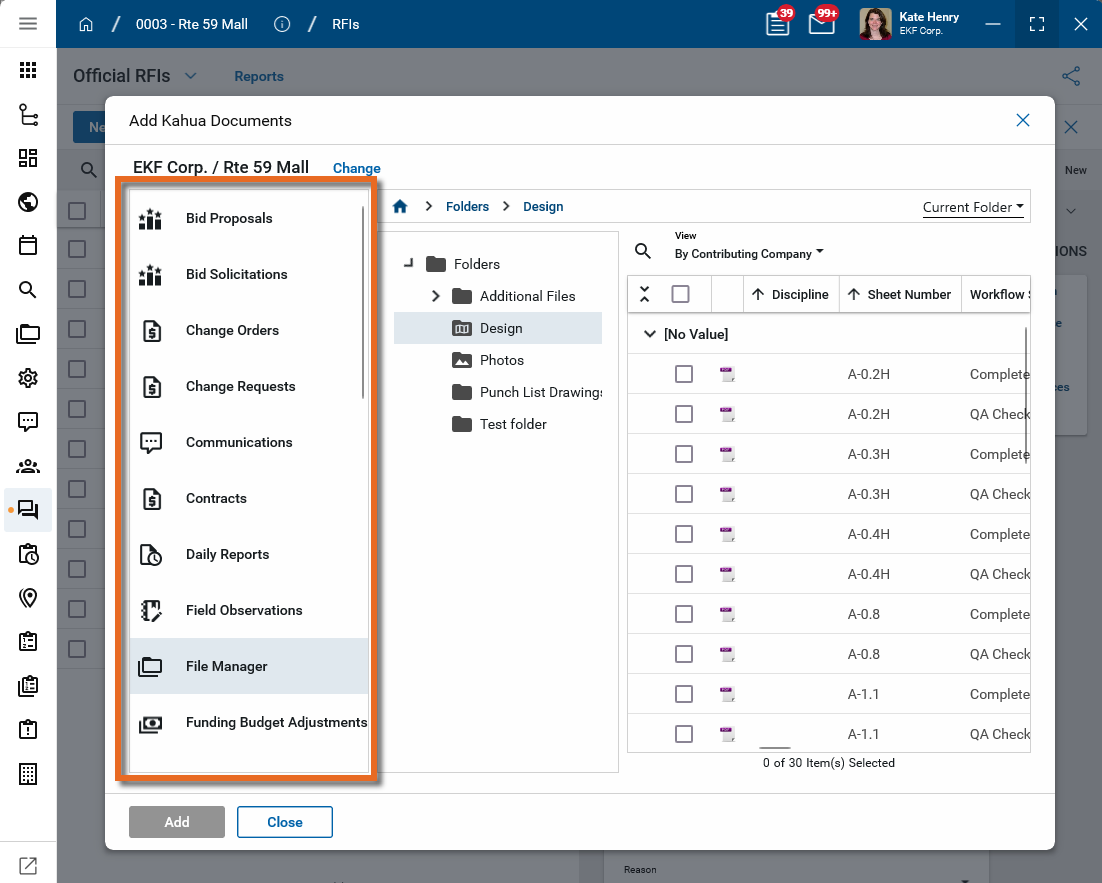Open the By Contributing Company view dropdown
Image resolution: width=1102 pixels, height=883 pixels.
[x=749, y=254]
